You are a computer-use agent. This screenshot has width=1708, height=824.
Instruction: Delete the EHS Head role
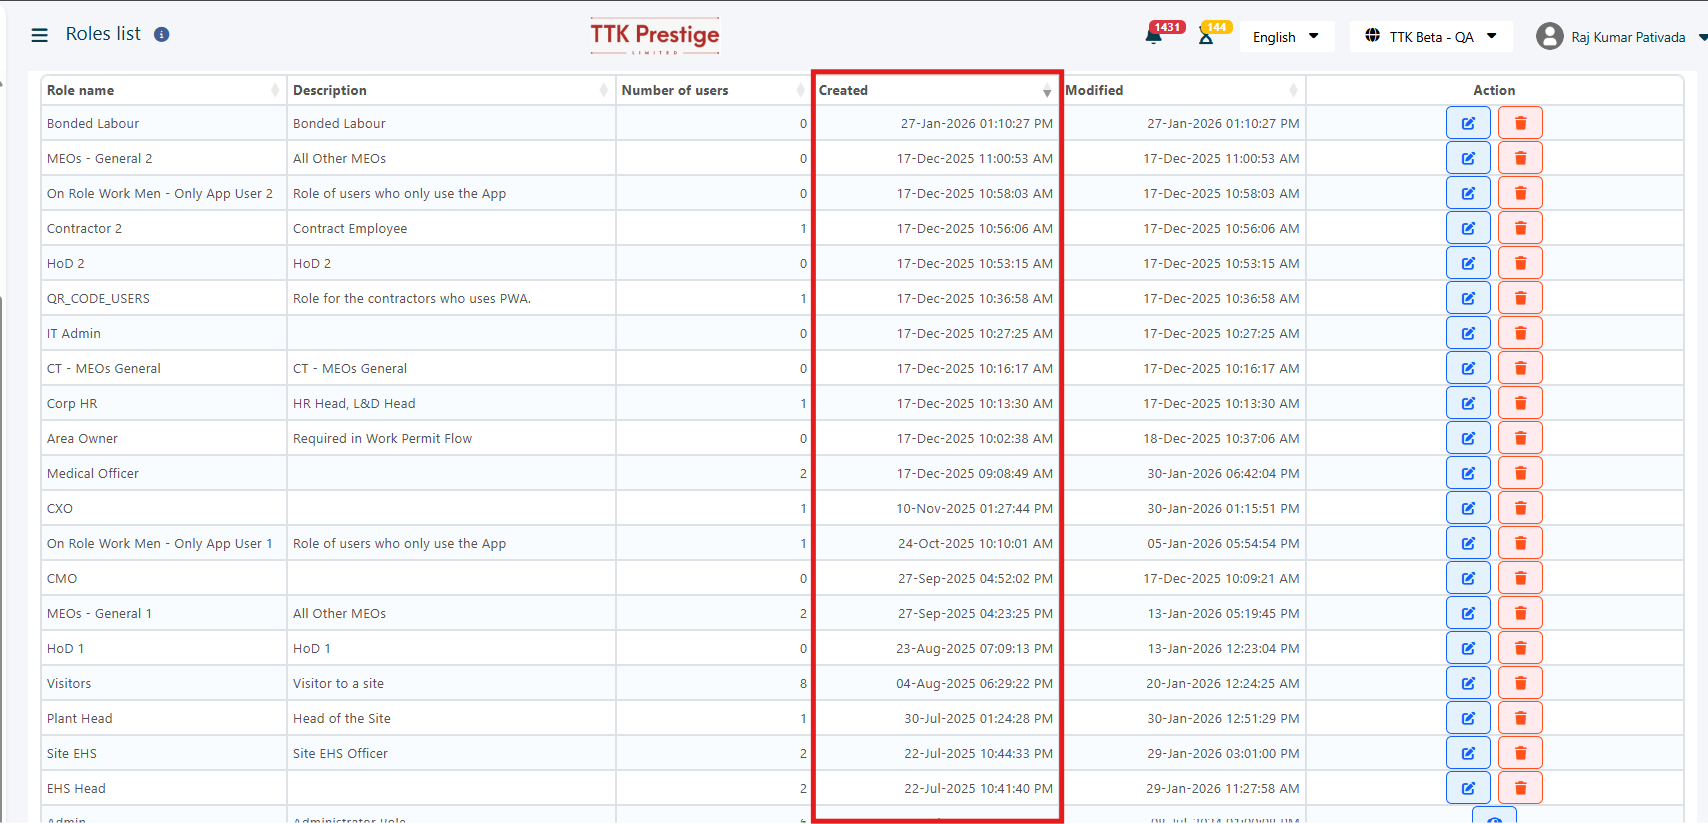click(1520, 788)
